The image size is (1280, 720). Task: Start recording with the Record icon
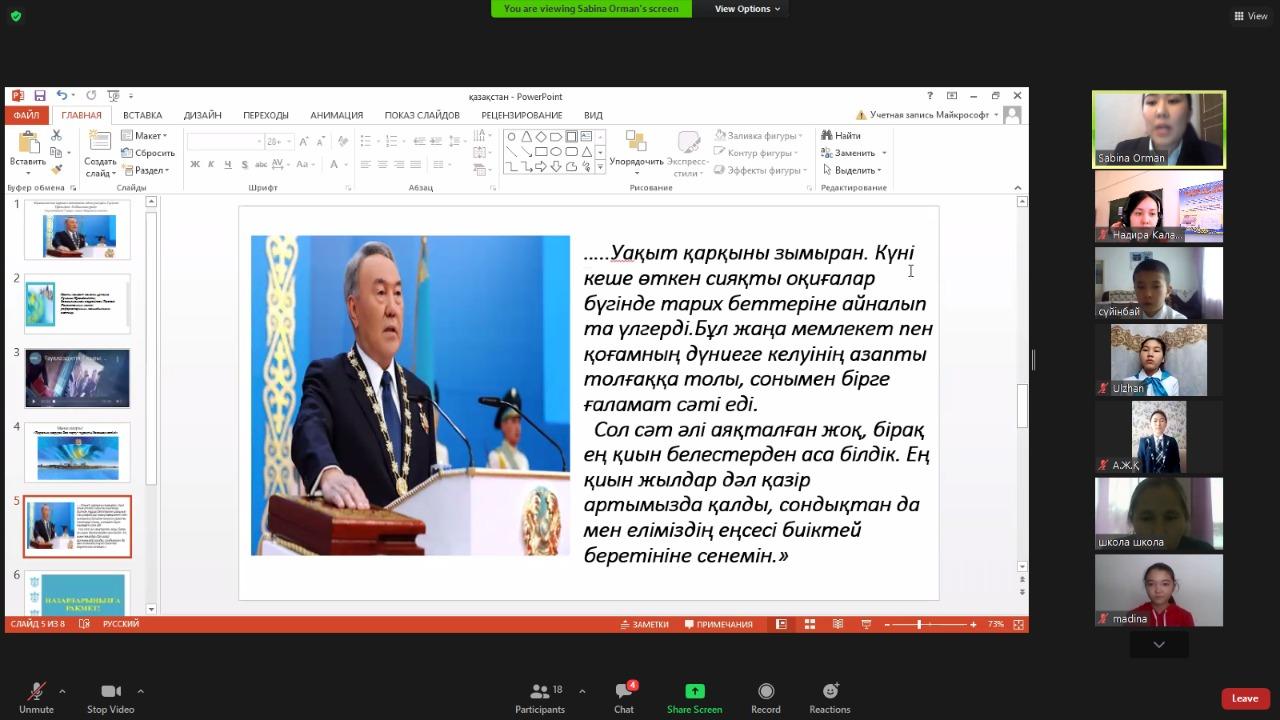pos(766,691)
